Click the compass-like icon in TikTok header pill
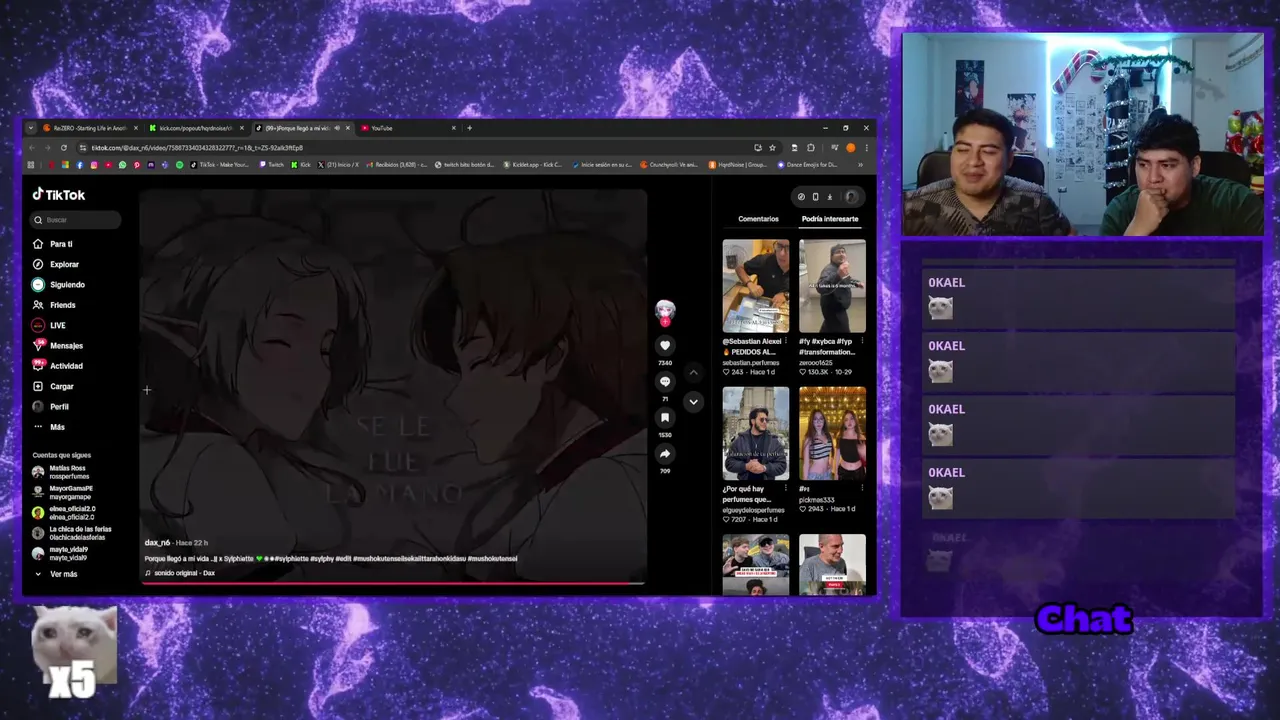This screenshot has width=1280, height=720. [x=801, y=197]
